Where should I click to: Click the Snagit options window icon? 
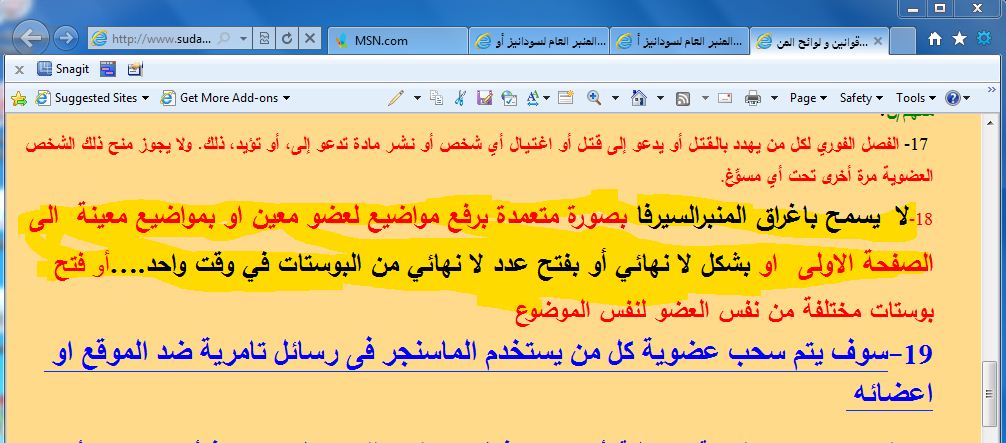point(135,69)
